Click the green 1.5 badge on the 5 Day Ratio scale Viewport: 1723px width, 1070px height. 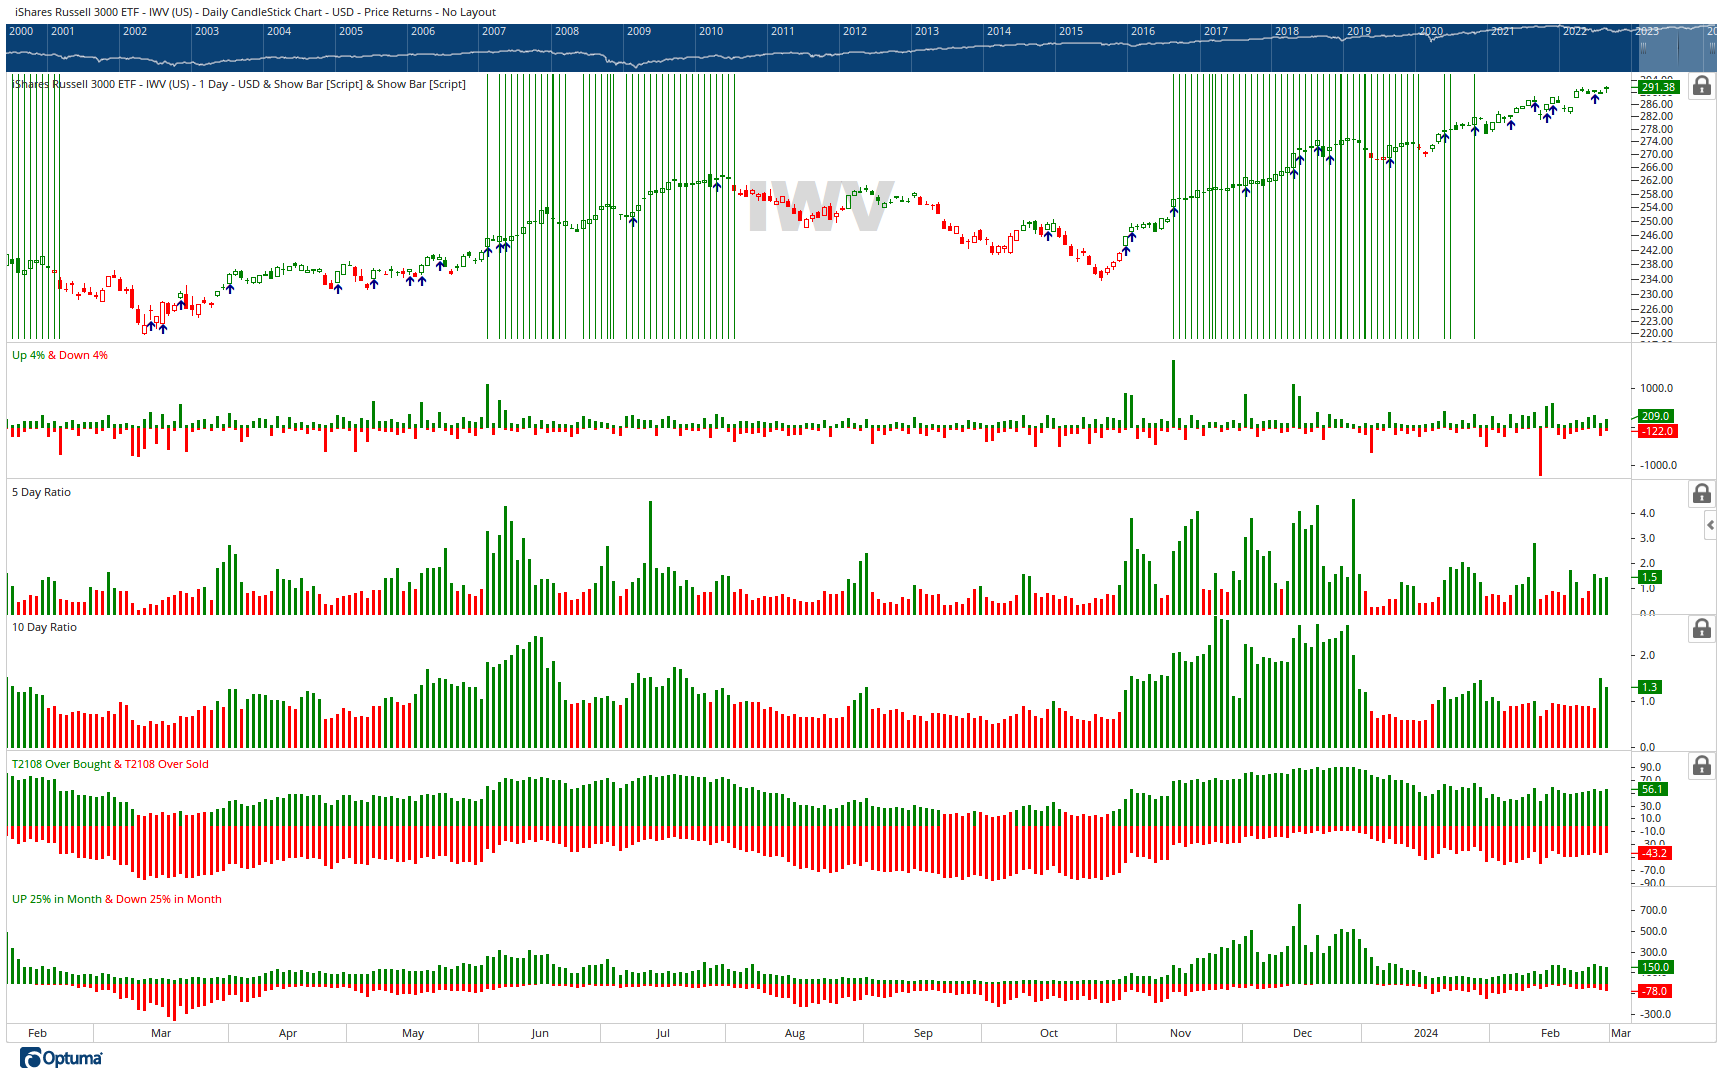1649,576
